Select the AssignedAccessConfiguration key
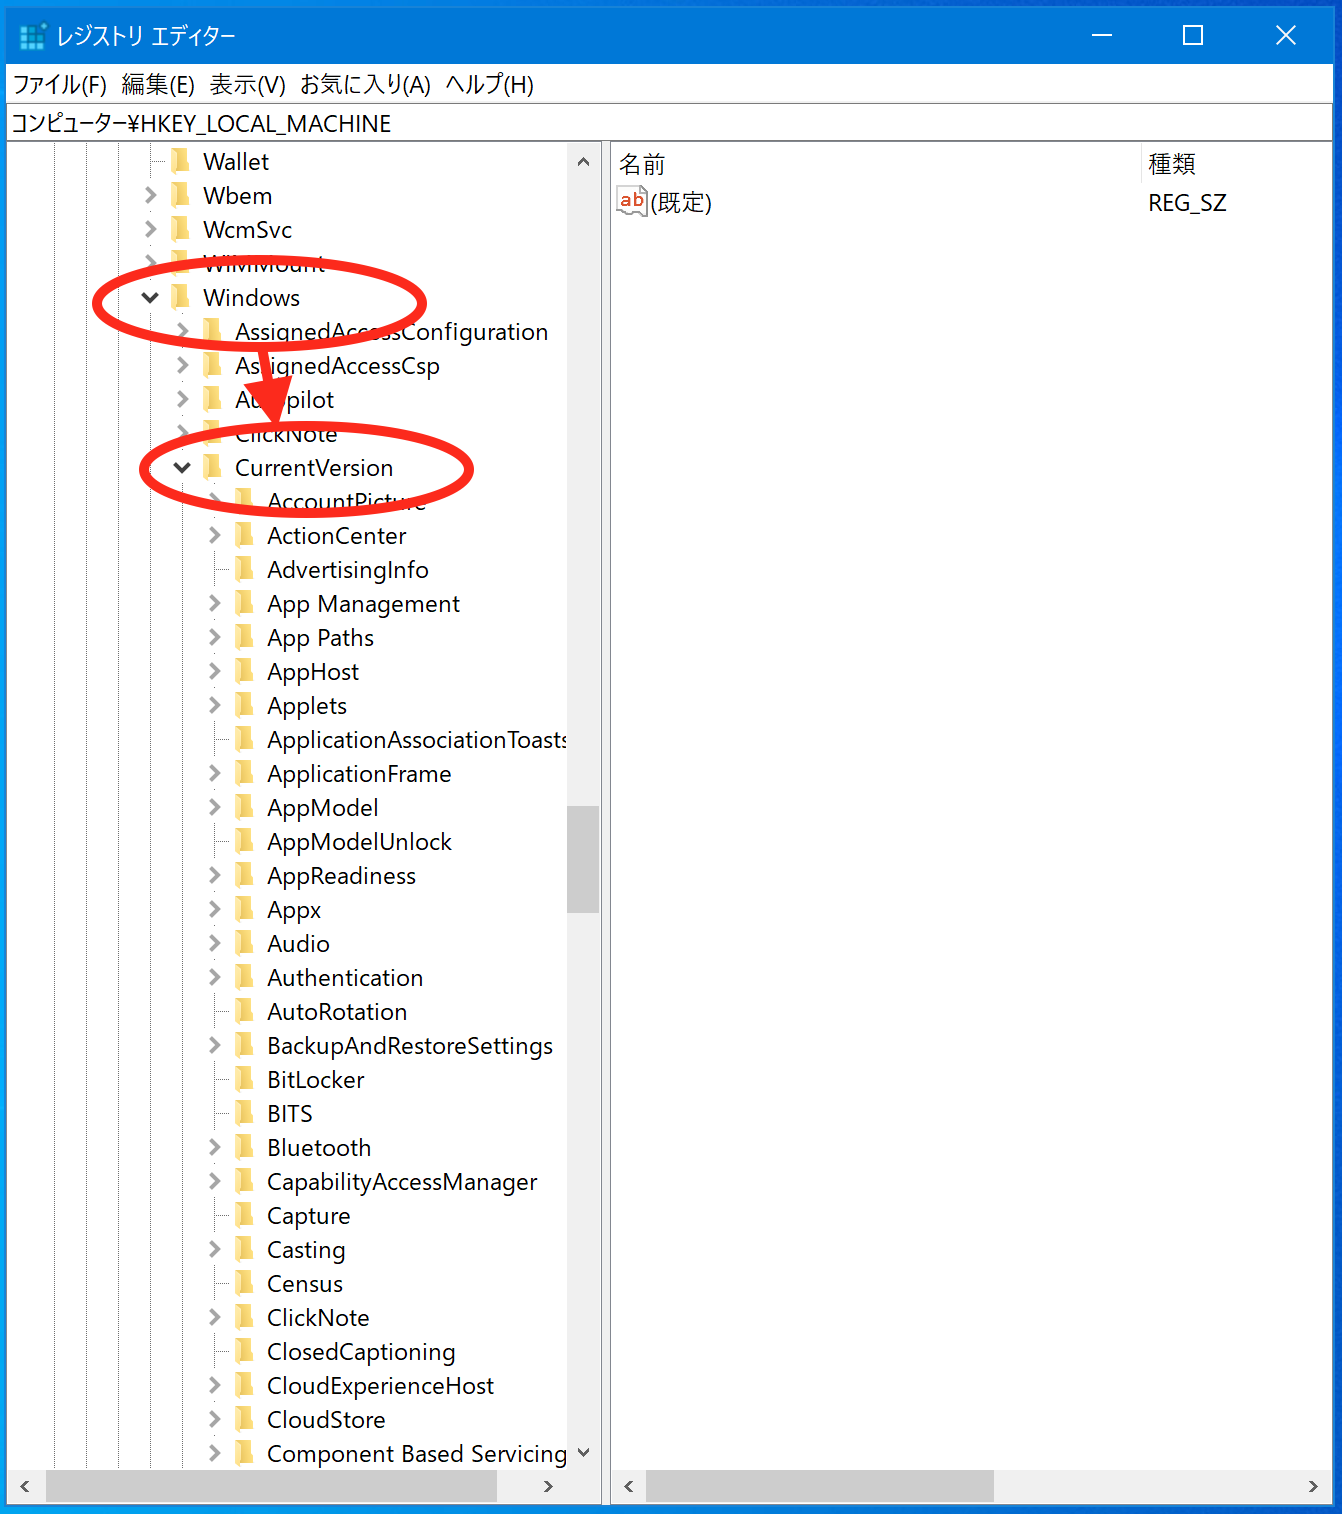The height and width of the screenshot is (1514, 1342). pos(391,332)
